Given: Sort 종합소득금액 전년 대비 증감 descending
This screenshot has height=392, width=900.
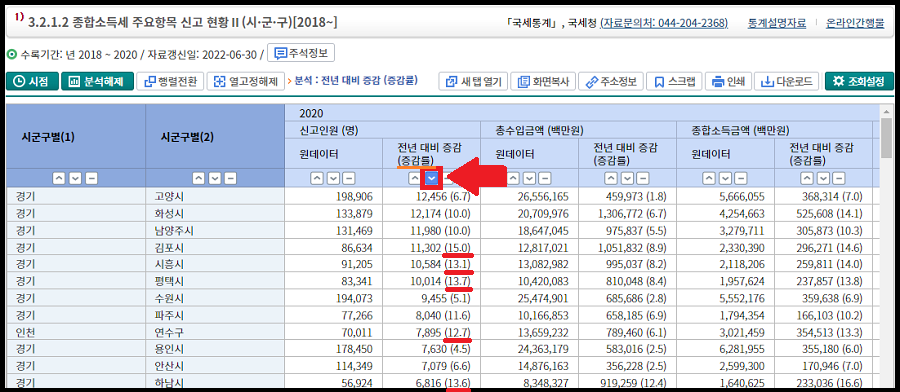Looking at the screenshot, I should tap(823, 178).
